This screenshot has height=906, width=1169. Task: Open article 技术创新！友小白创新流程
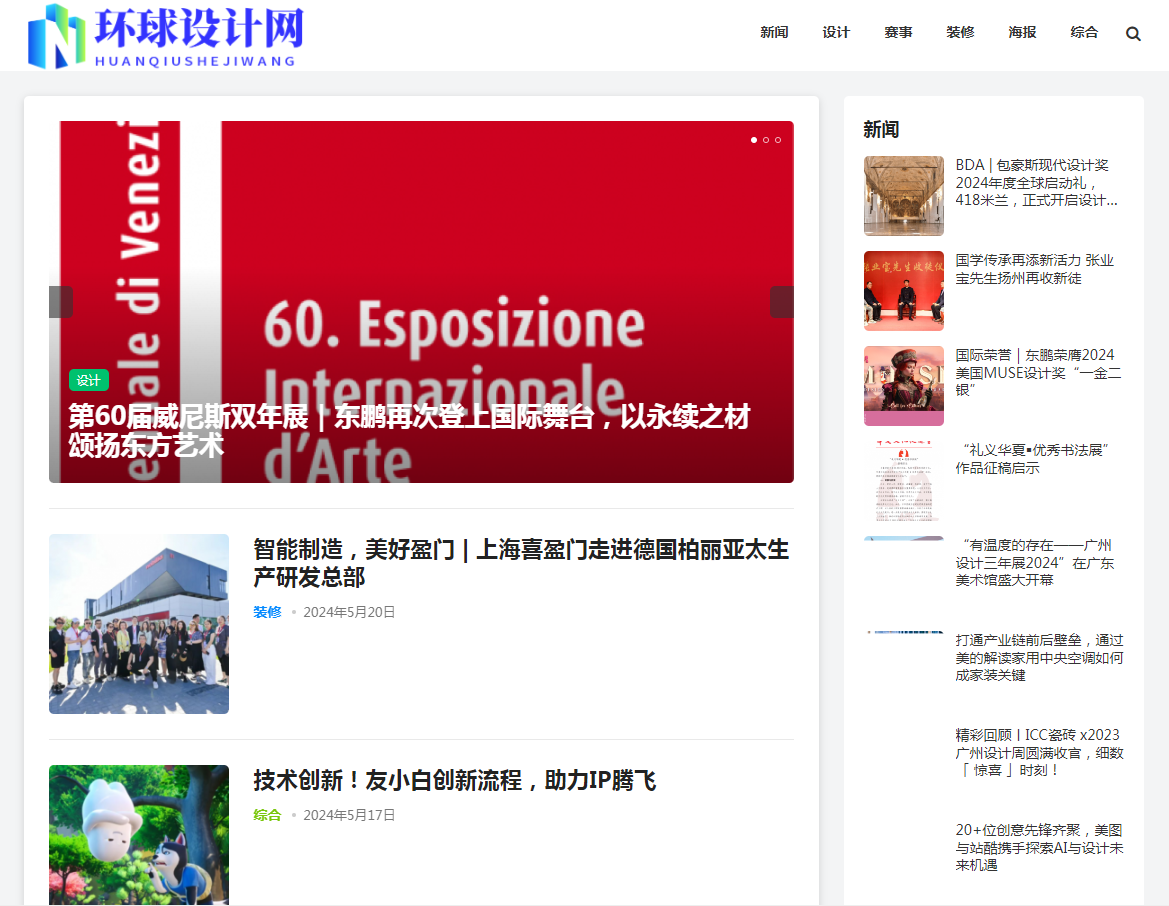coord(455,781)
